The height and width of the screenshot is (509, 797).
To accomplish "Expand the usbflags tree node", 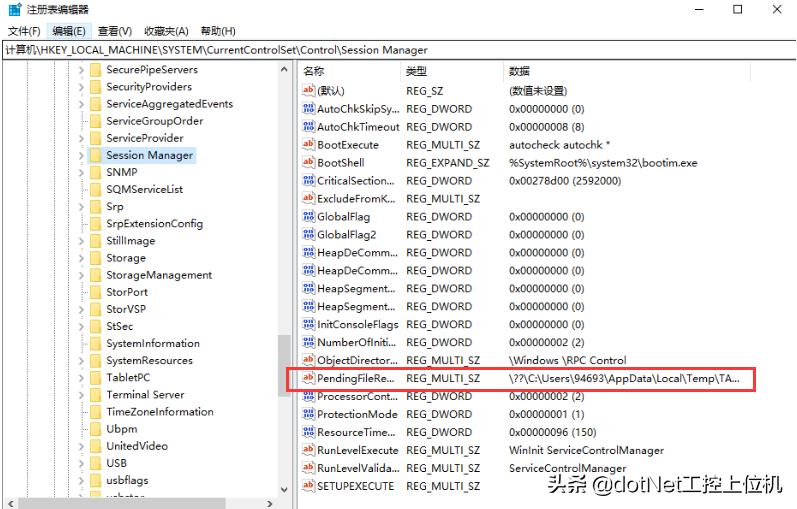I will (x=81, y=480).
